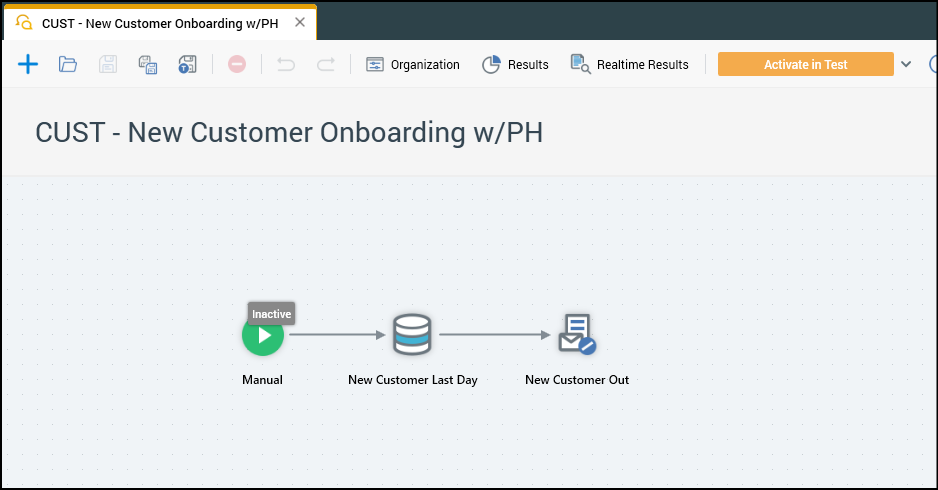Click the Redo arrow
This screenshot has height=490, width=938.
(325, 65)
